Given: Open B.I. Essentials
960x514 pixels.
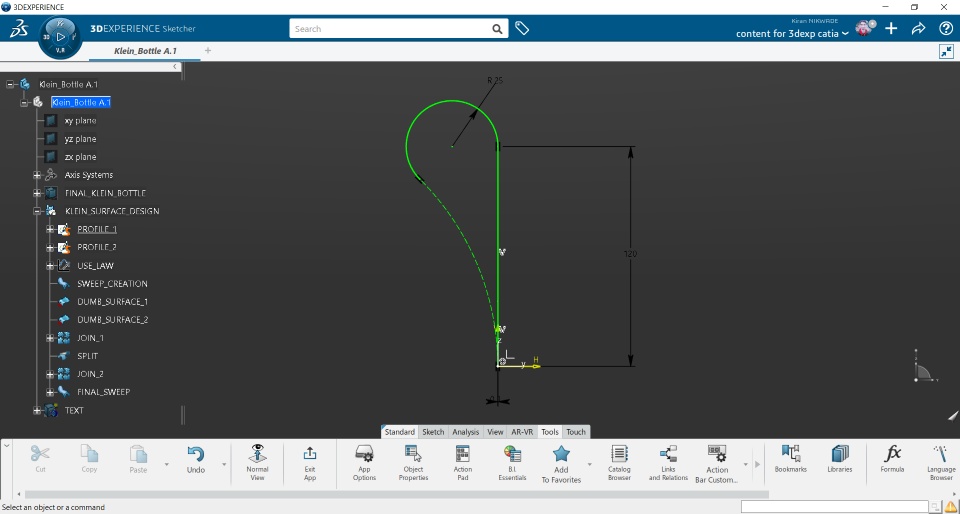Looking at the screenshot, I should (512, 461).
